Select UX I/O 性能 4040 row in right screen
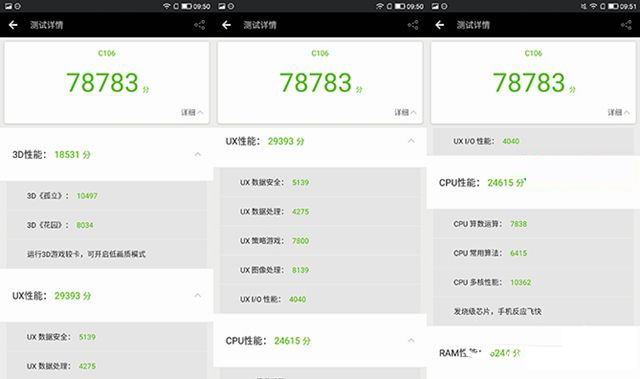 533,141
